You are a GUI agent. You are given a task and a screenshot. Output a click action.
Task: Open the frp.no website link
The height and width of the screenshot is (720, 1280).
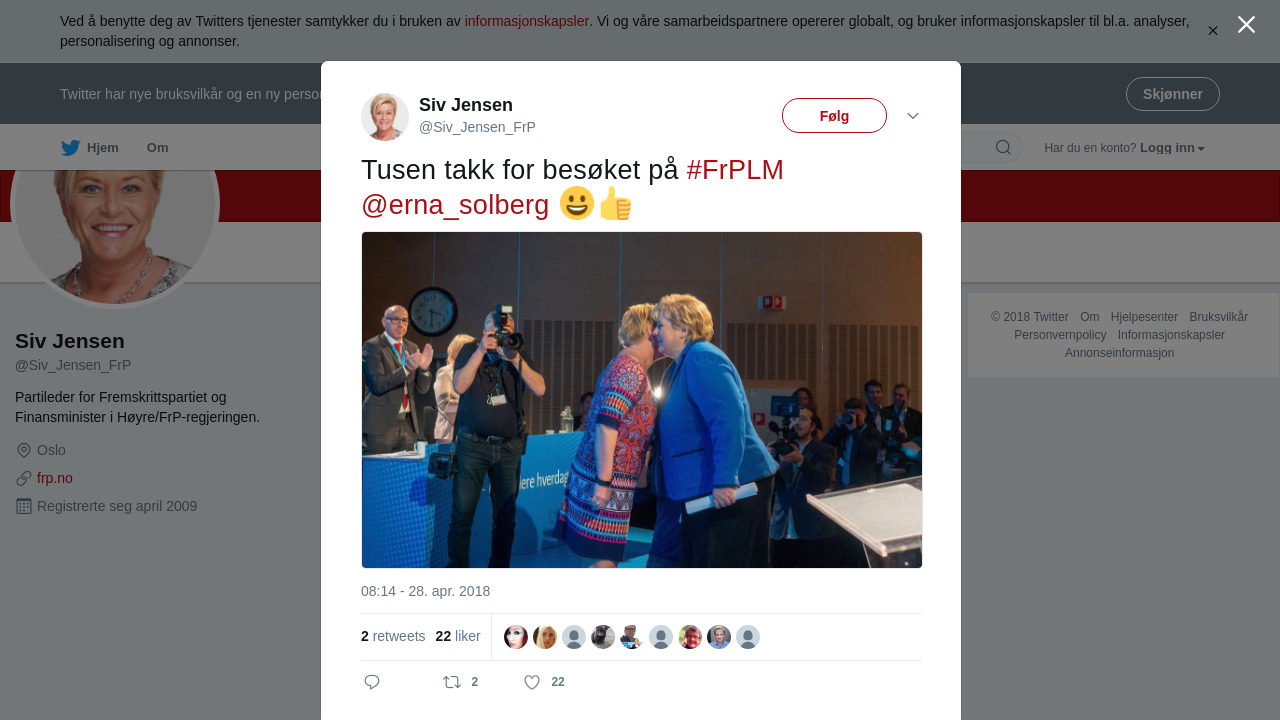pos(55,478)
